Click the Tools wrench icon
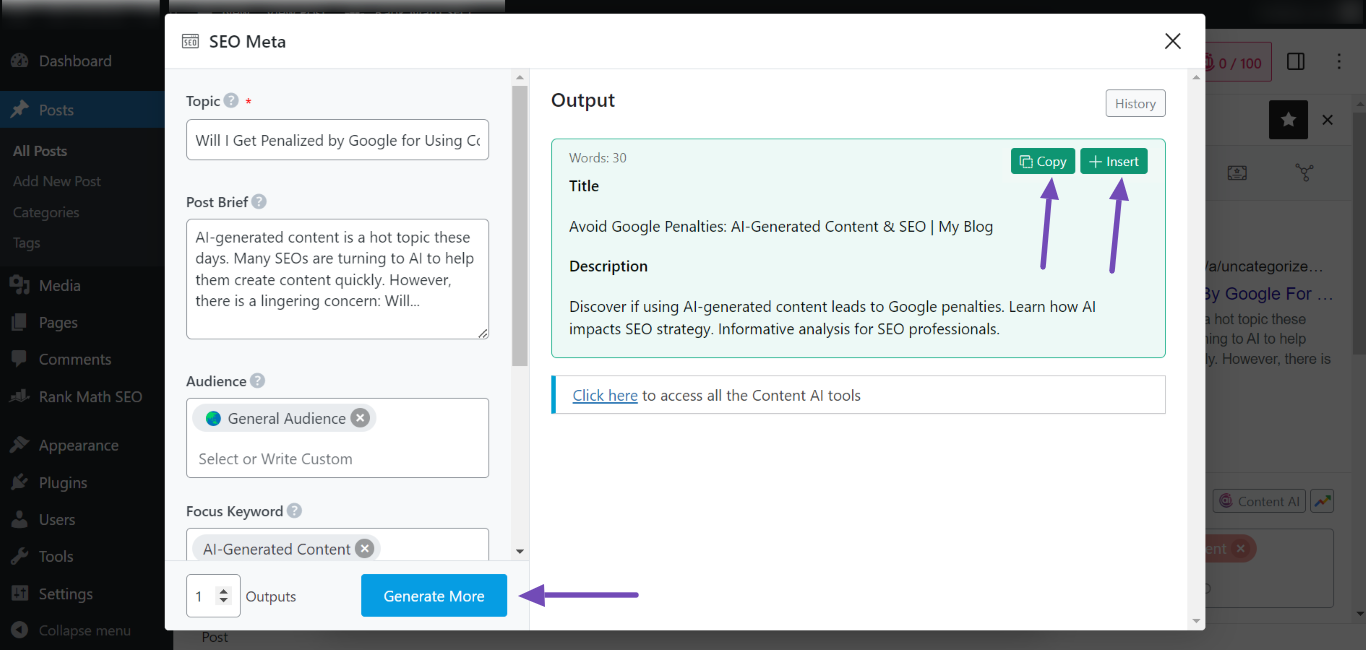1366x650 pixels. [x=19, y=556]
